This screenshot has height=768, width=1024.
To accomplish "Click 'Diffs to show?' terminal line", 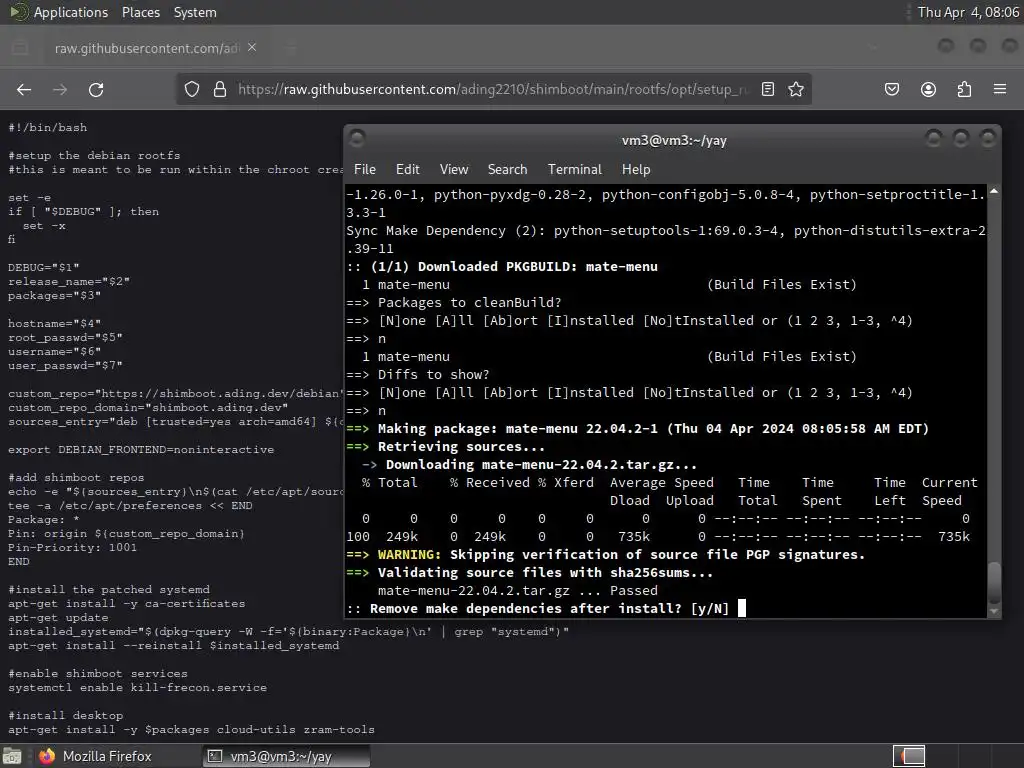I will point(418,374).
